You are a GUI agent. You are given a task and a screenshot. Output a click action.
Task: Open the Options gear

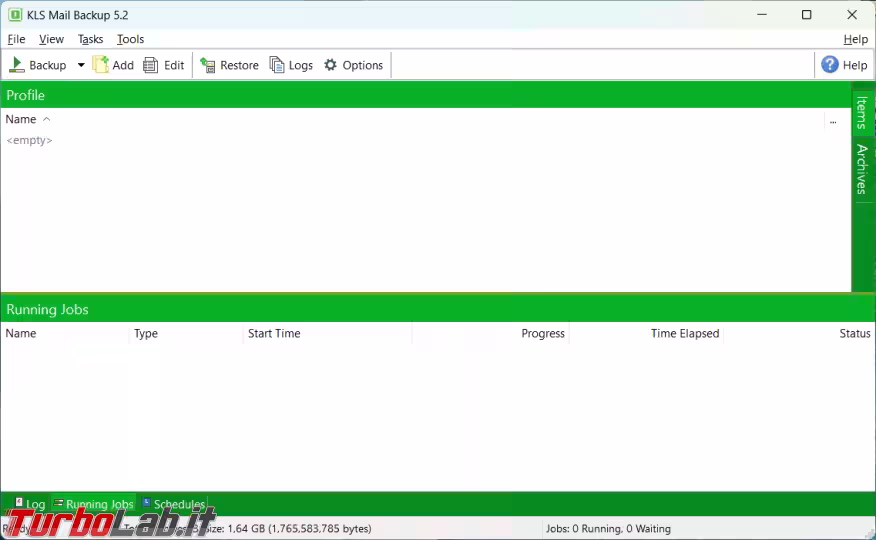(354, 65)
